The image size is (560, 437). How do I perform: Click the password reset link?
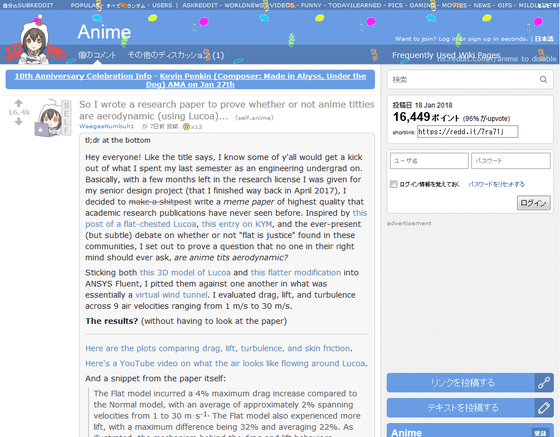click(x=496, y=184)
